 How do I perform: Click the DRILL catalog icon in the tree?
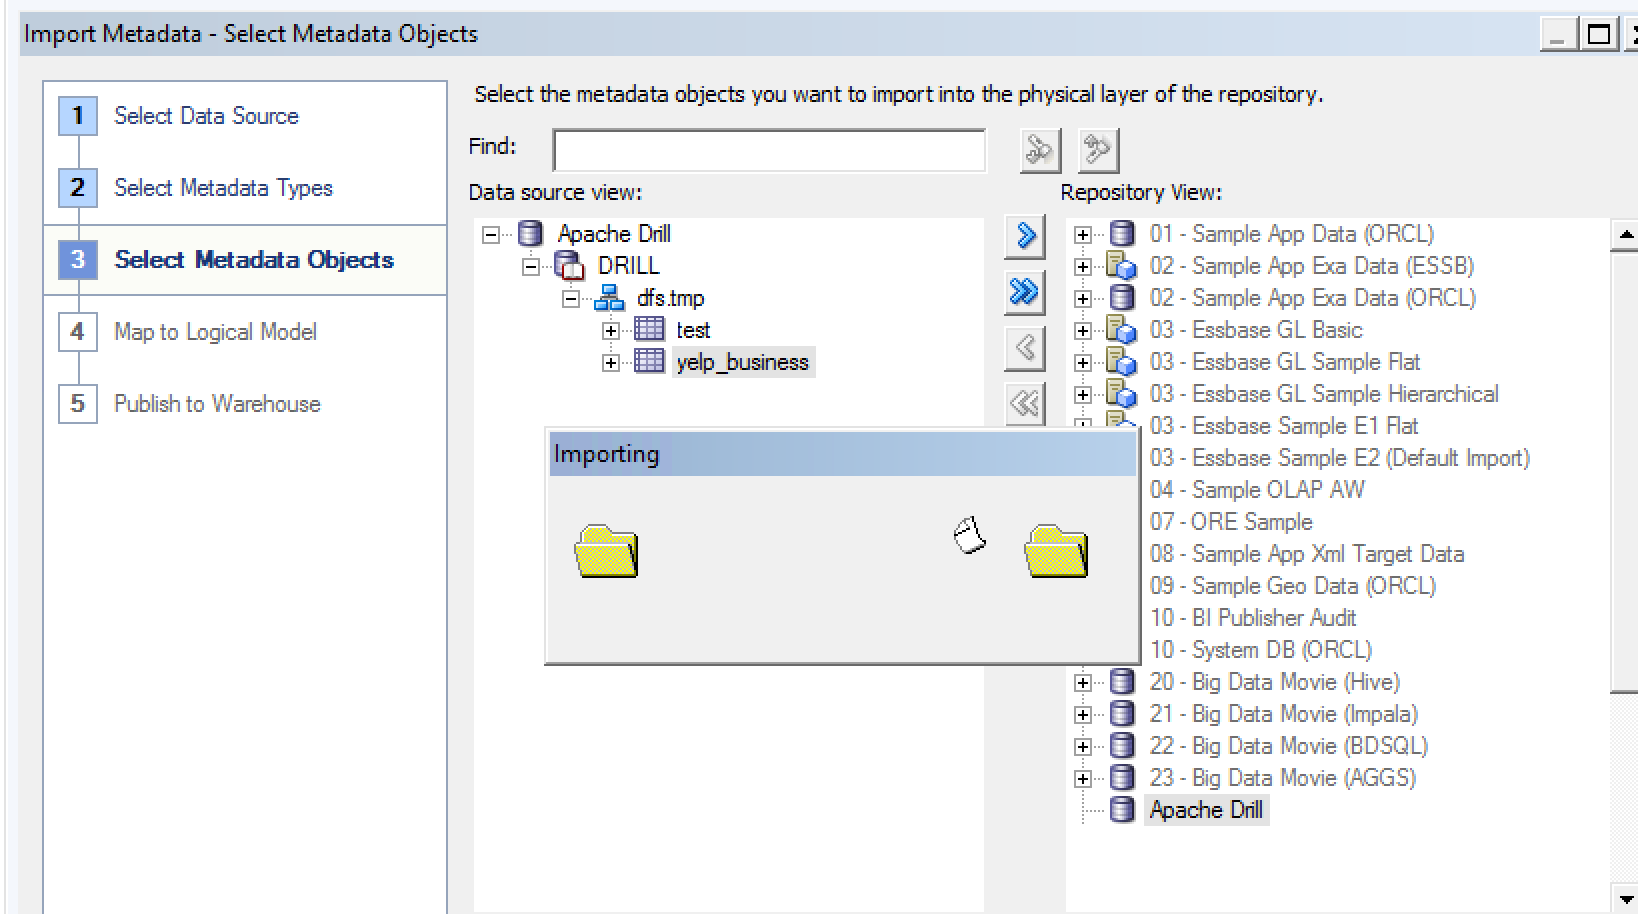[x=569, y=266]
